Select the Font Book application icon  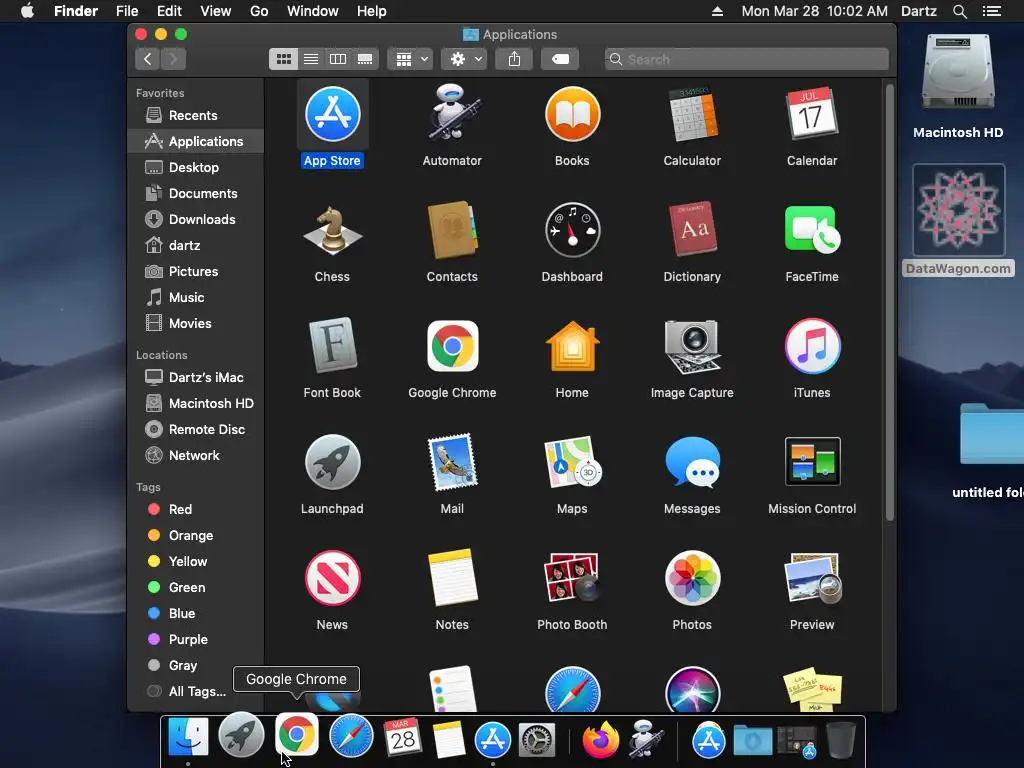click(332, 345)
